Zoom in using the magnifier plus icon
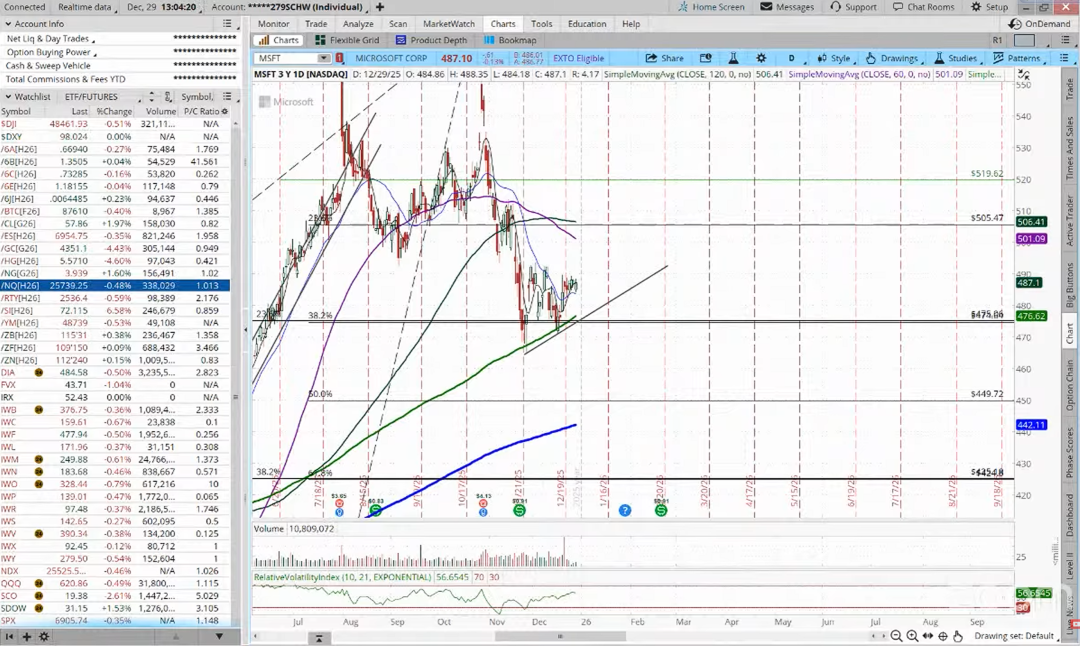Viewport: 1080px width, 646px height. (x=913, y=636)
